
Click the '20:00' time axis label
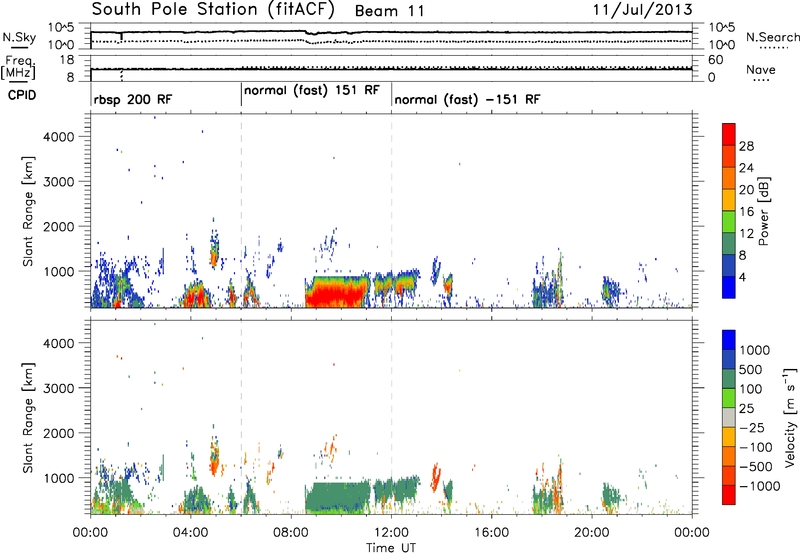coord(592,533)
